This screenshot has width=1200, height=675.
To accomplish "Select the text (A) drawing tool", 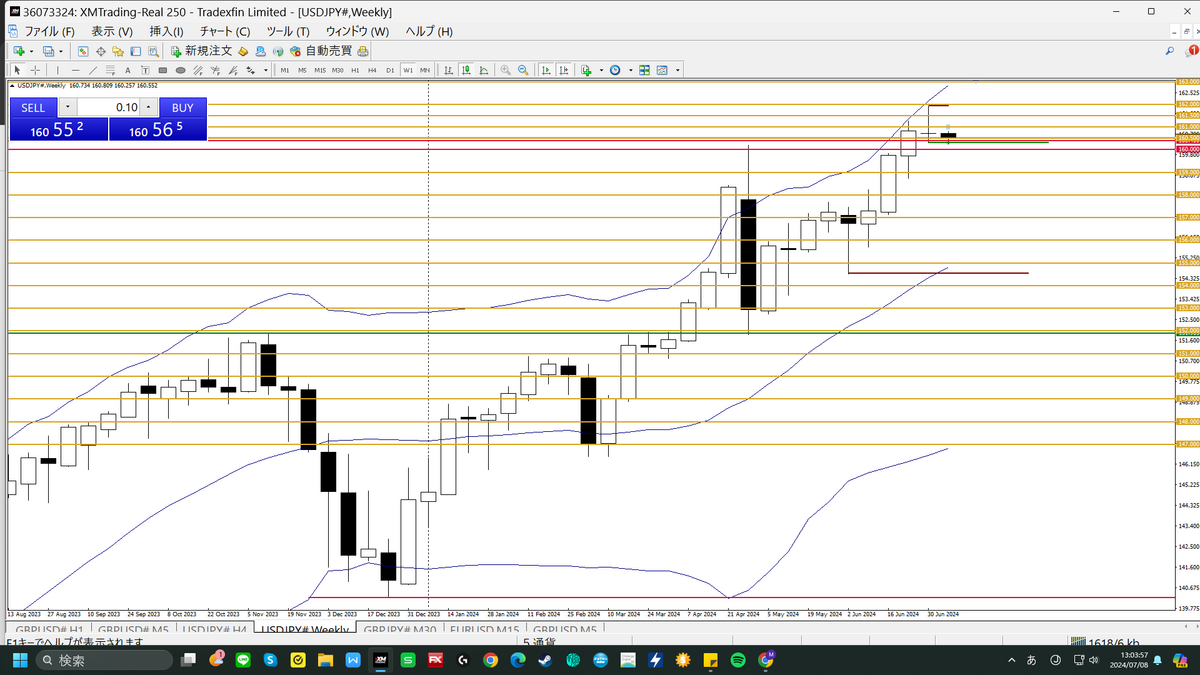I will click(128, 70).
